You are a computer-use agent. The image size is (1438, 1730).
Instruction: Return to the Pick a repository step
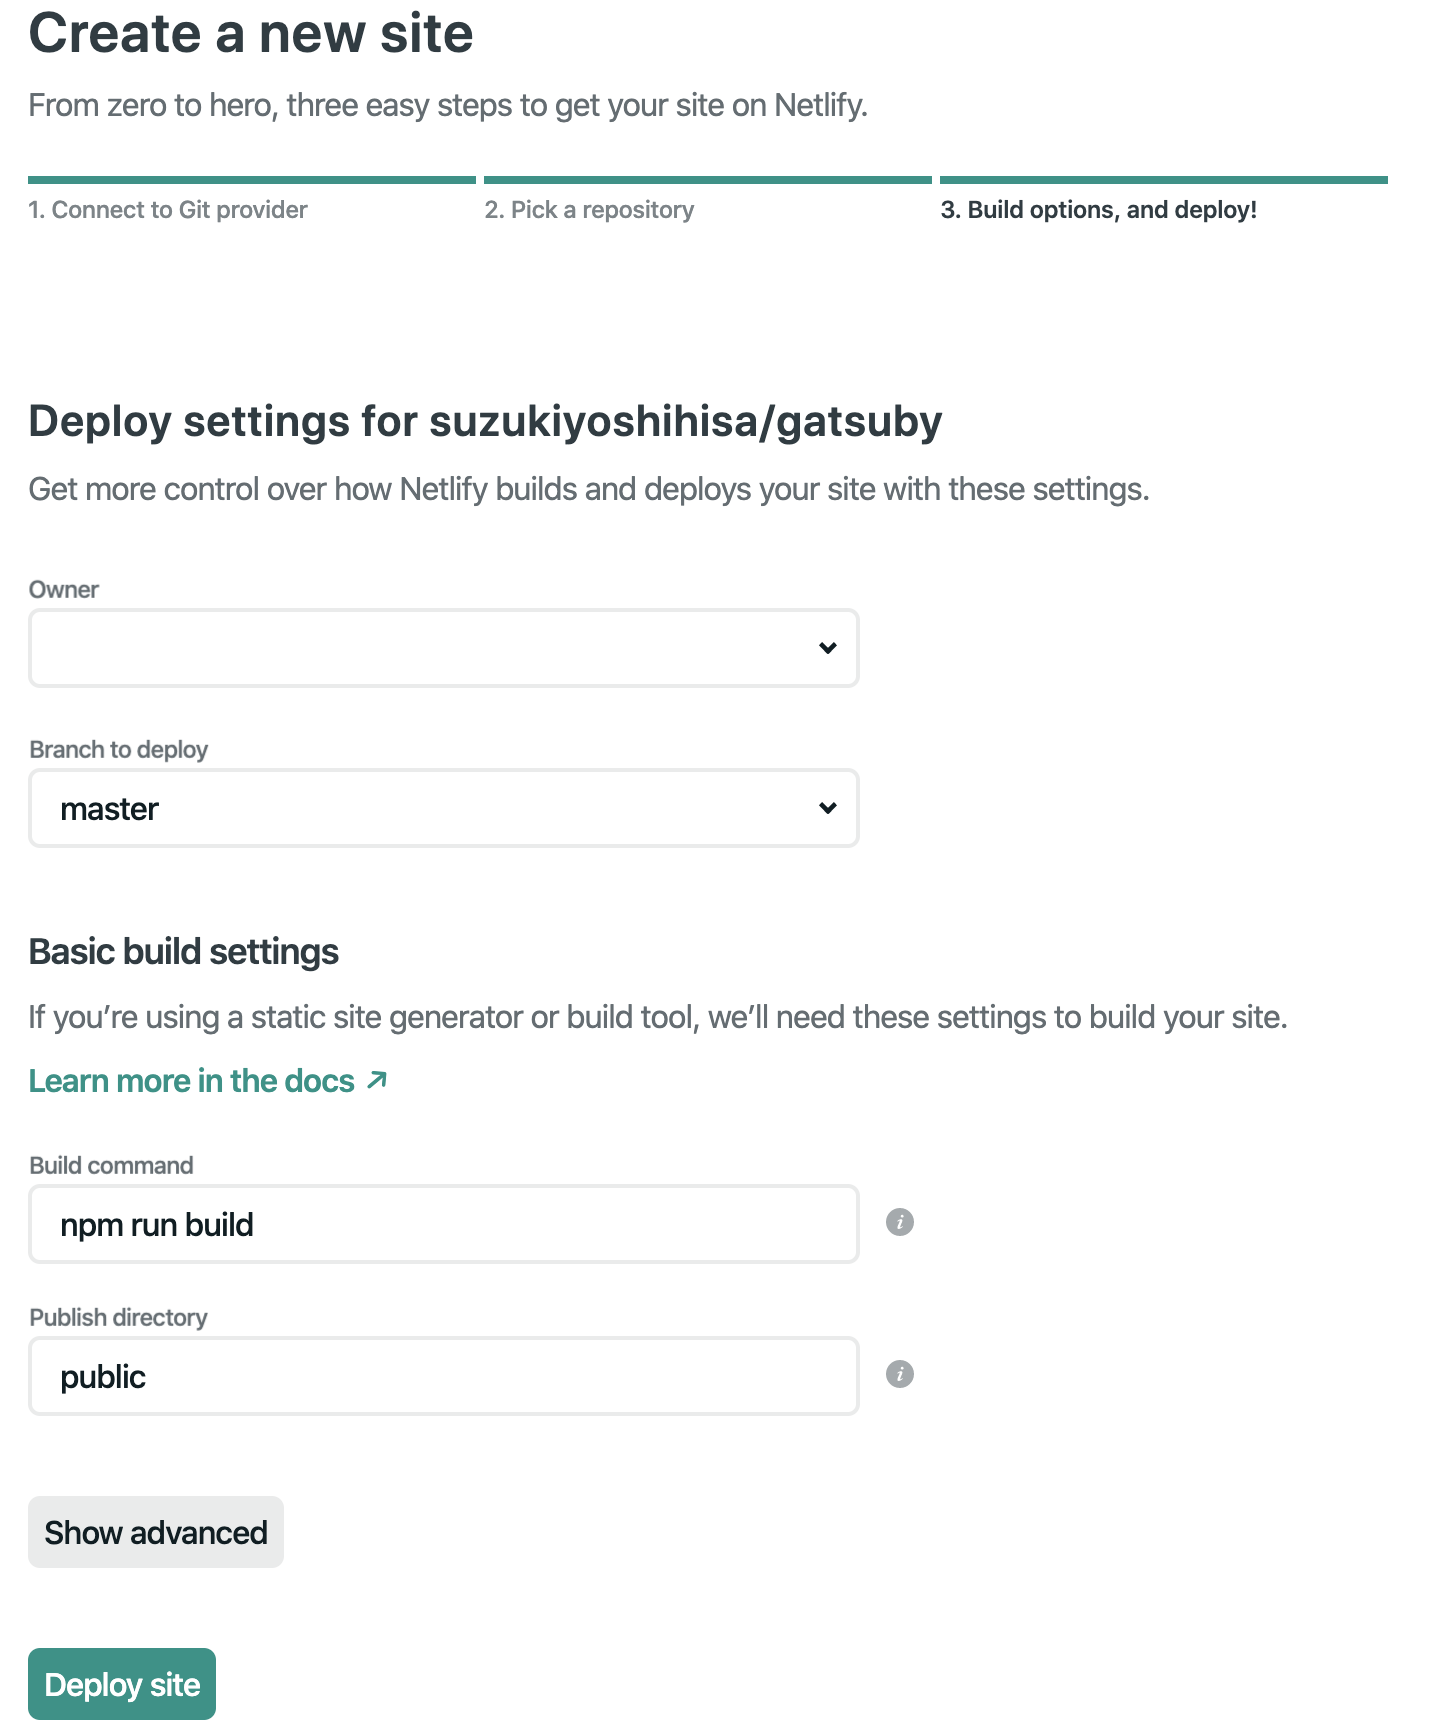(x=589, y=210)
